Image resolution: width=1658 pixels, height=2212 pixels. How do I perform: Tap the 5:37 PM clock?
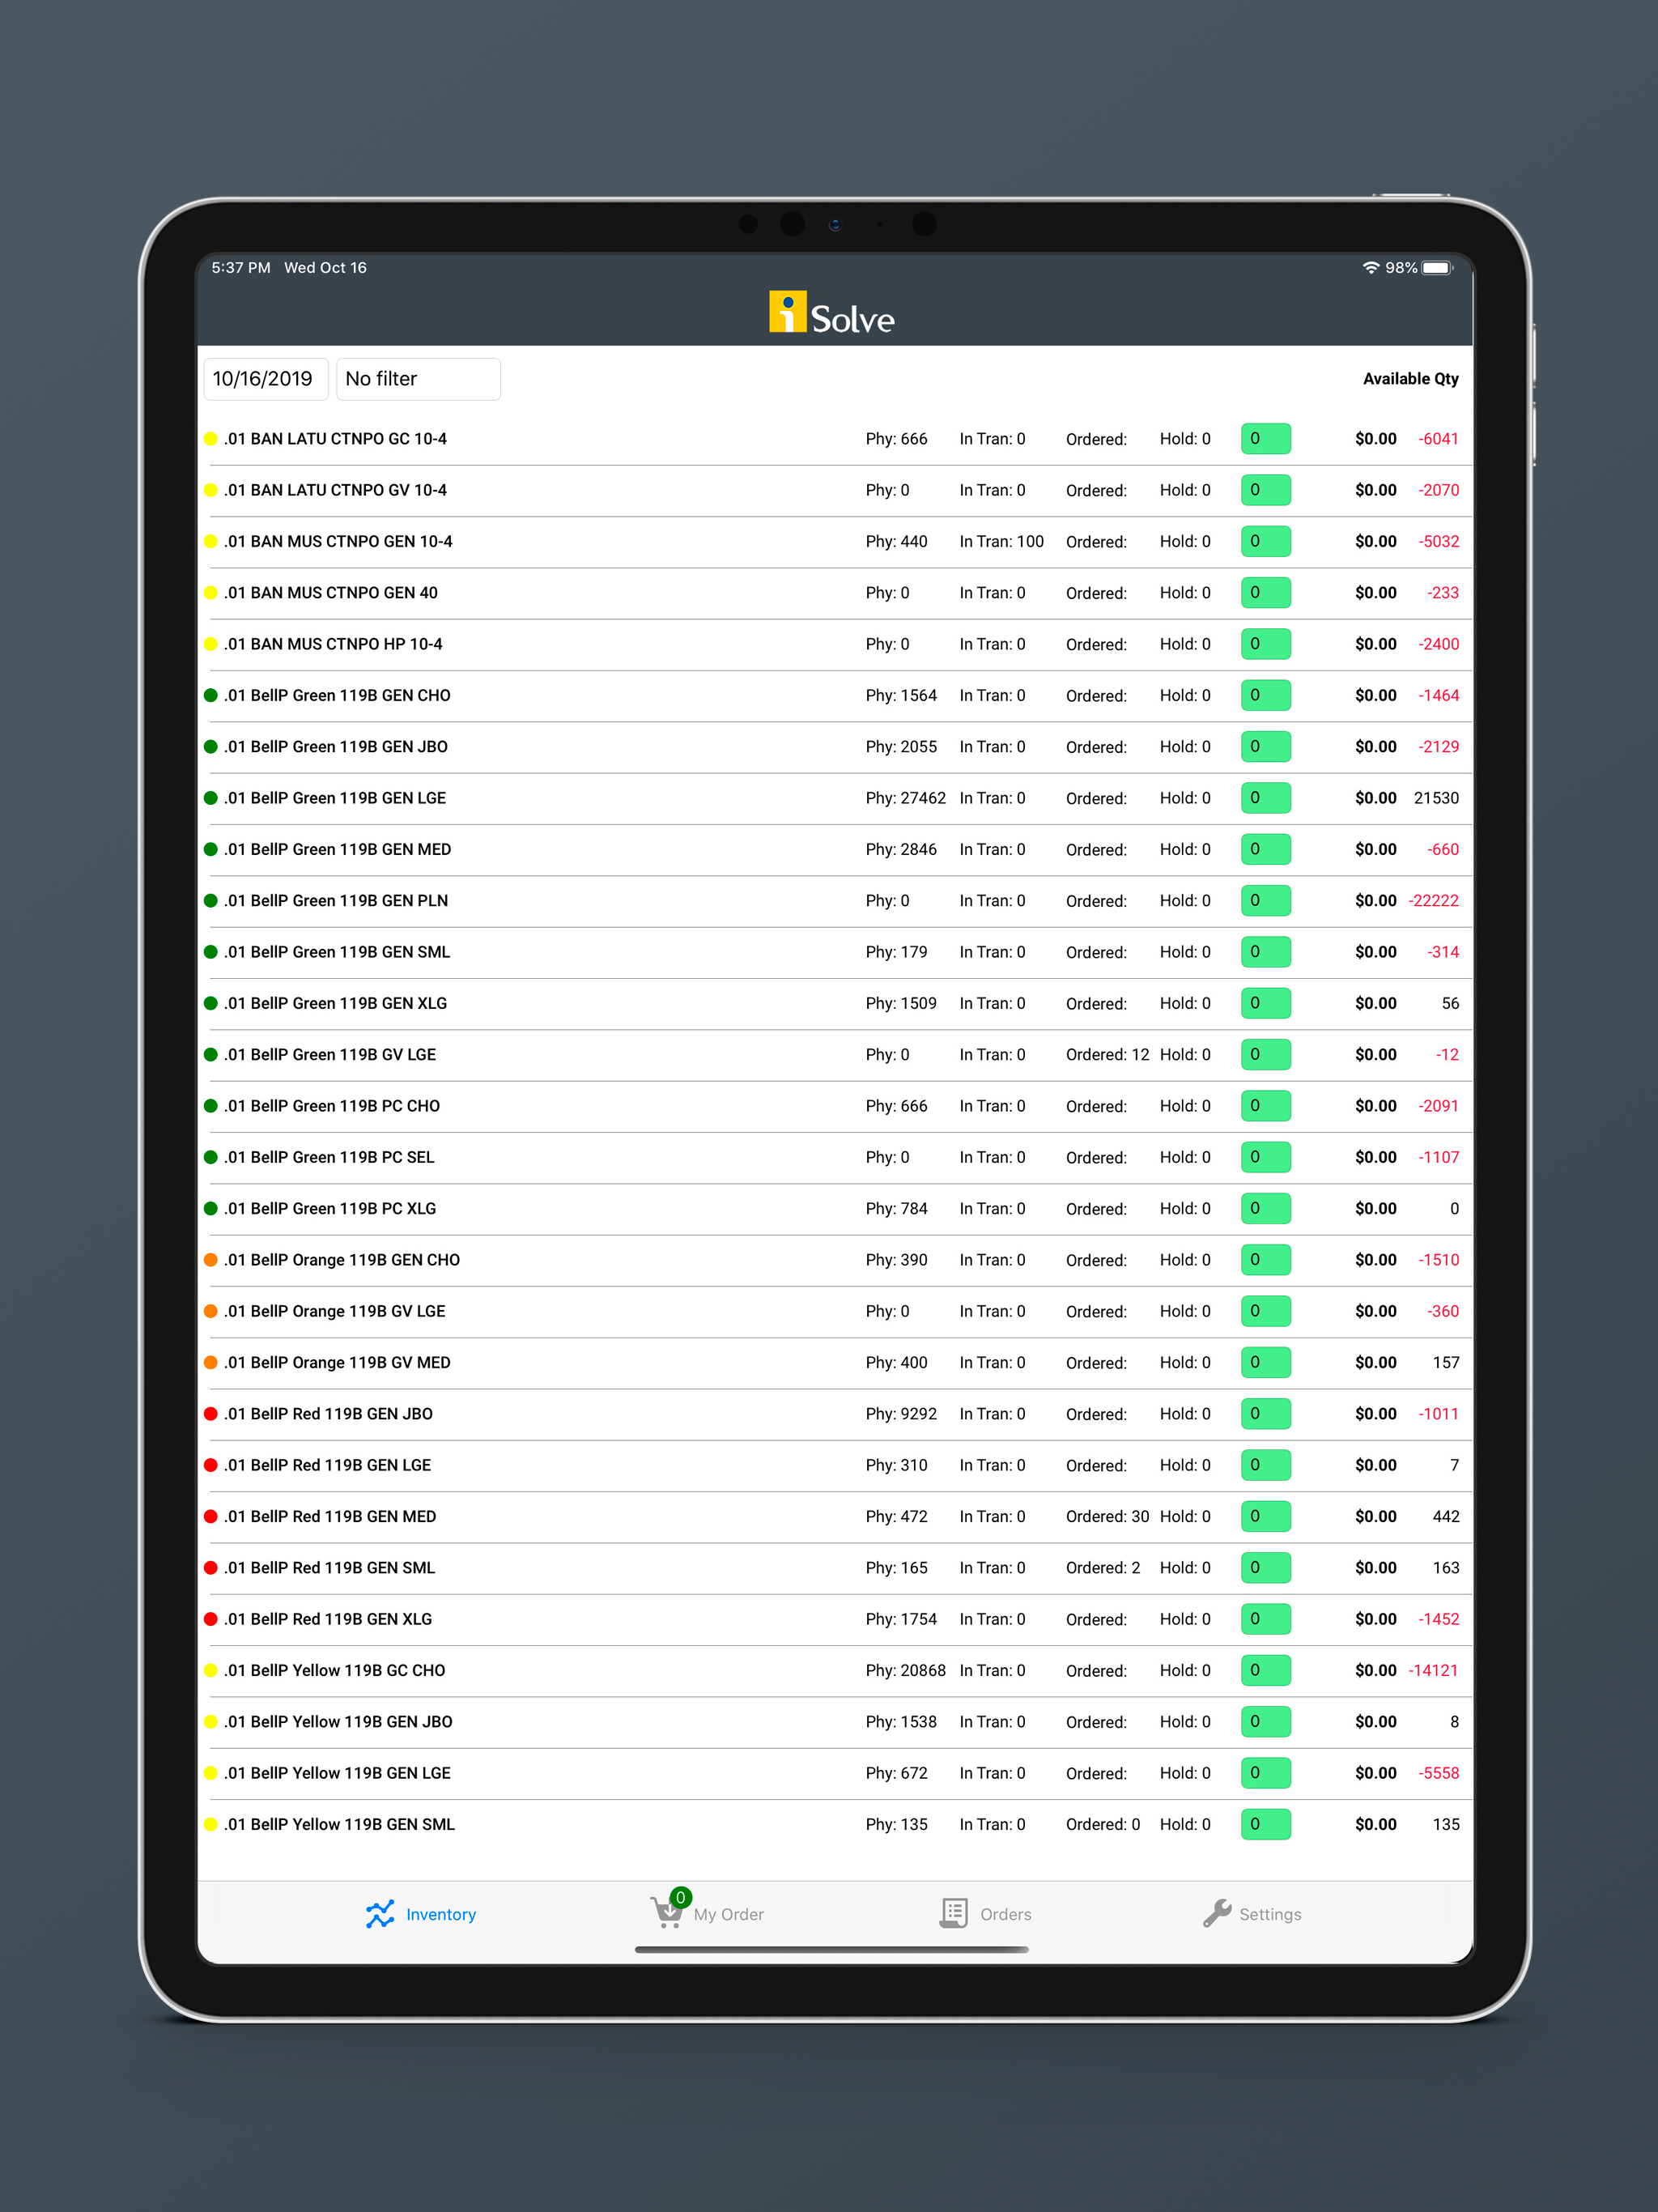click(241, 268)
